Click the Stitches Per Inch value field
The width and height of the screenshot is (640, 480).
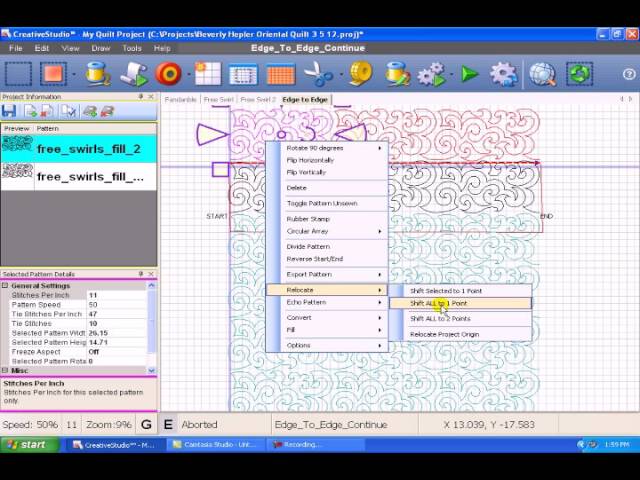pos(116,295)
